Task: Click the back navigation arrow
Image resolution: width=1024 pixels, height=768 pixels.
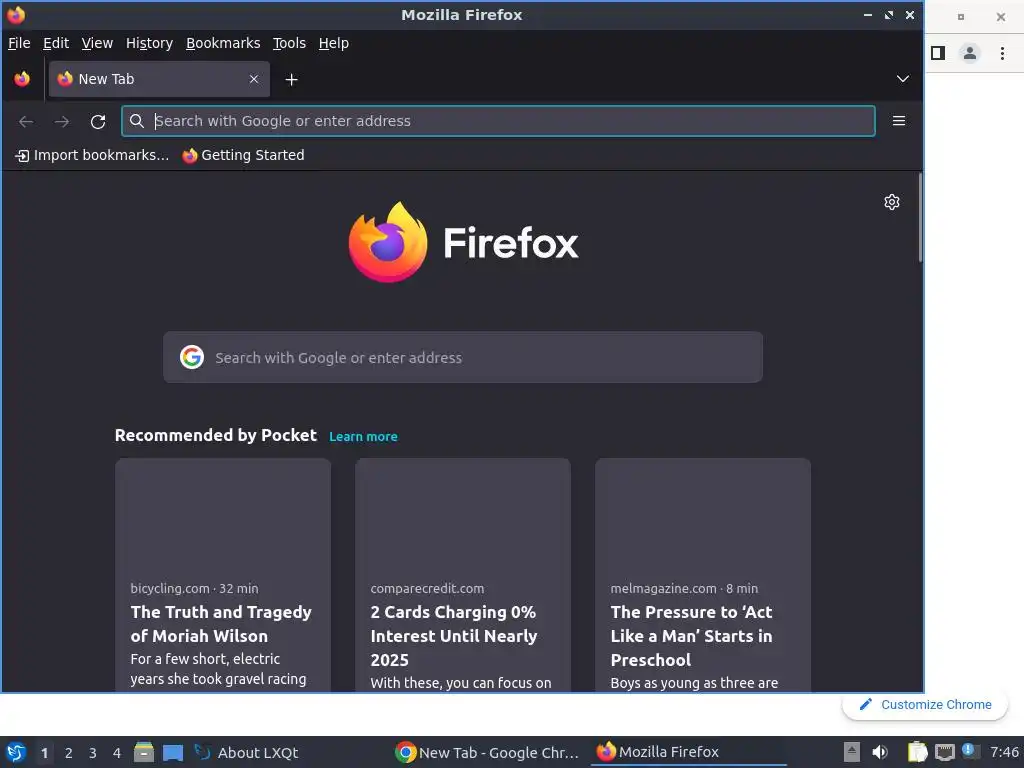Action: (x=26, y=121)
